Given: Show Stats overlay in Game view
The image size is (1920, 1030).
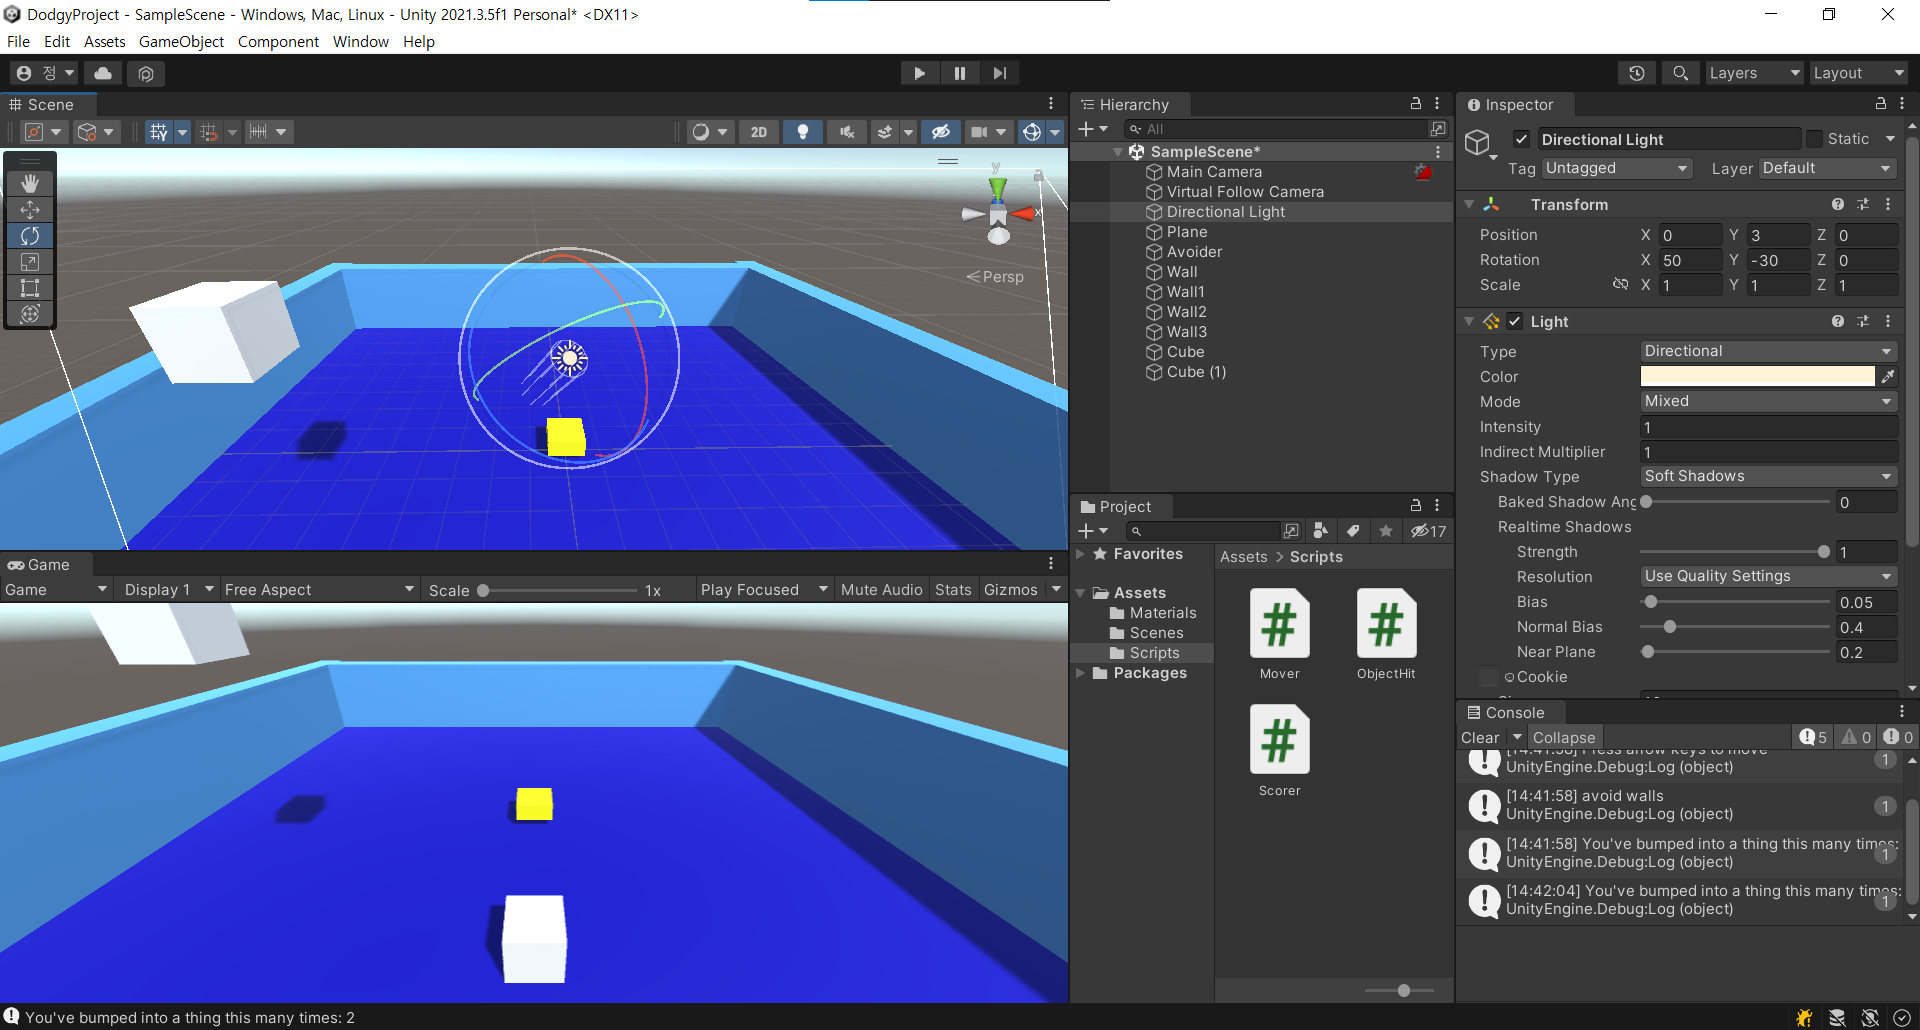Looking at the screenshot, I should coord(953,590).
